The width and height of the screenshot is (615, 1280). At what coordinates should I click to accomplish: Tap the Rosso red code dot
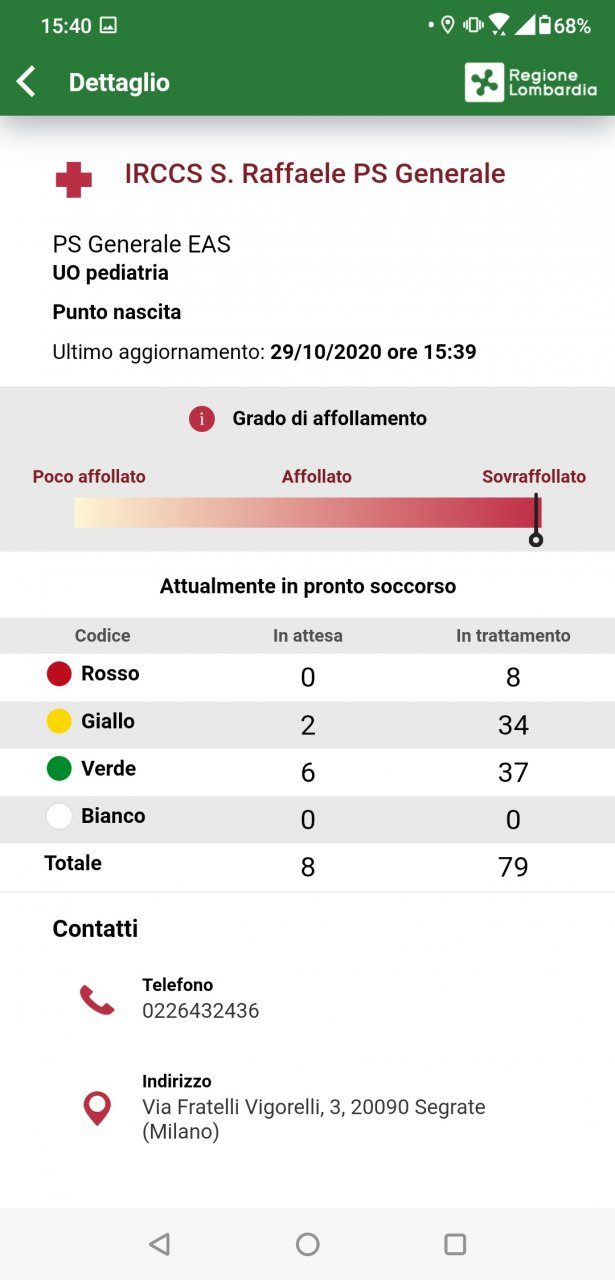tap(59, 674)
